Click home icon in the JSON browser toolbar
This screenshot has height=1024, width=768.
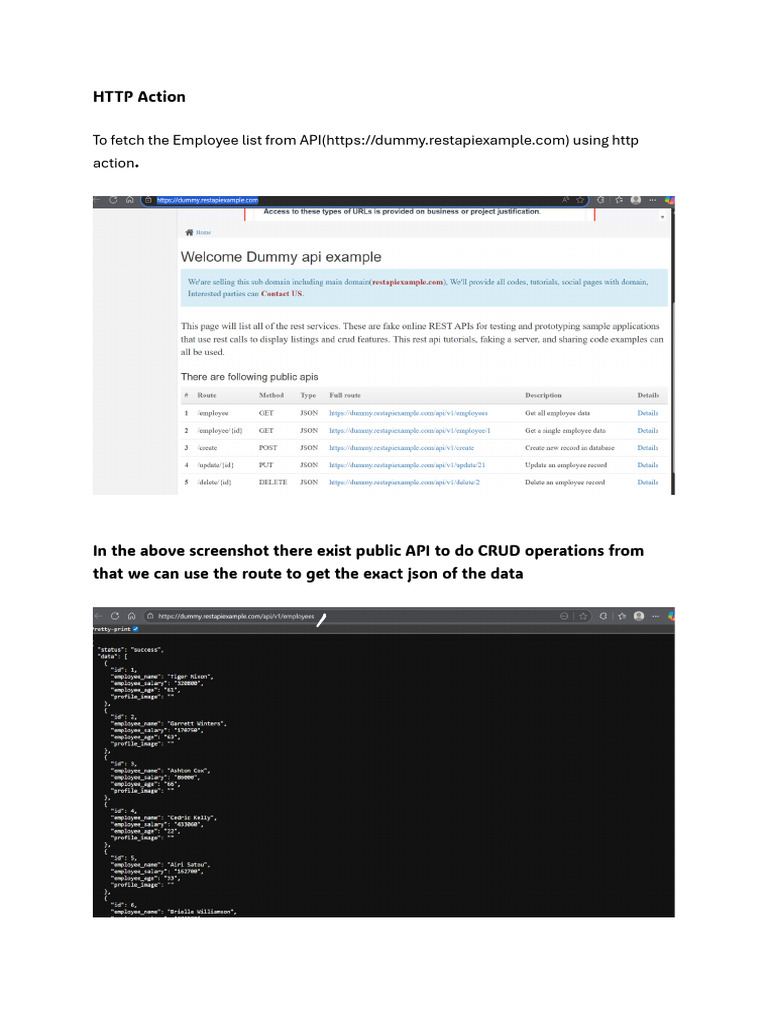click(x=131, y=616)
